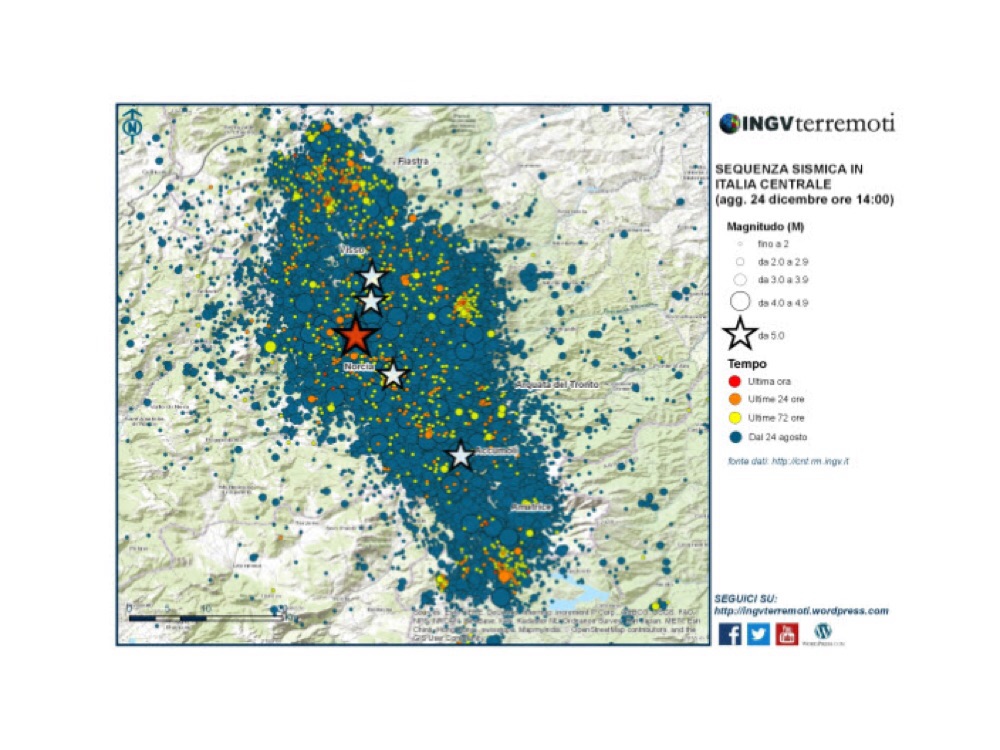Click the white star right of Norcia label
1000x750 pixels.
(393, 375)
